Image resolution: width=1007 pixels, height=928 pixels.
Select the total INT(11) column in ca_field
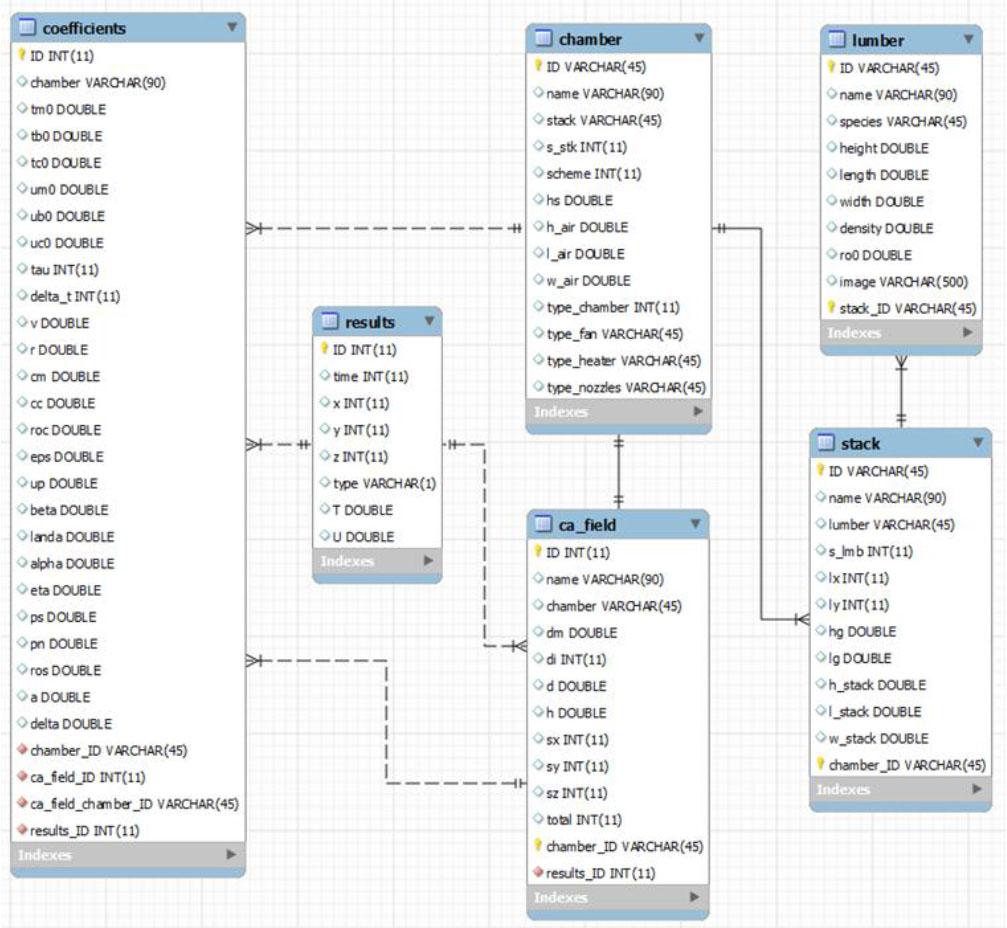point(583,820)
